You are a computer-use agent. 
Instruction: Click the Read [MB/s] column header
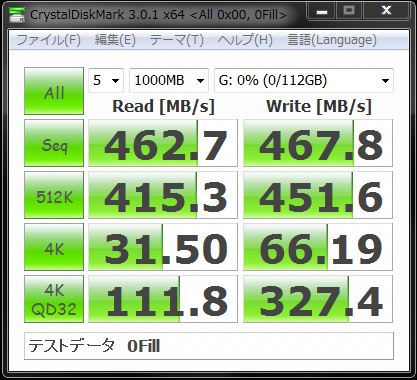pyautogui.click(x=163, y=107)
